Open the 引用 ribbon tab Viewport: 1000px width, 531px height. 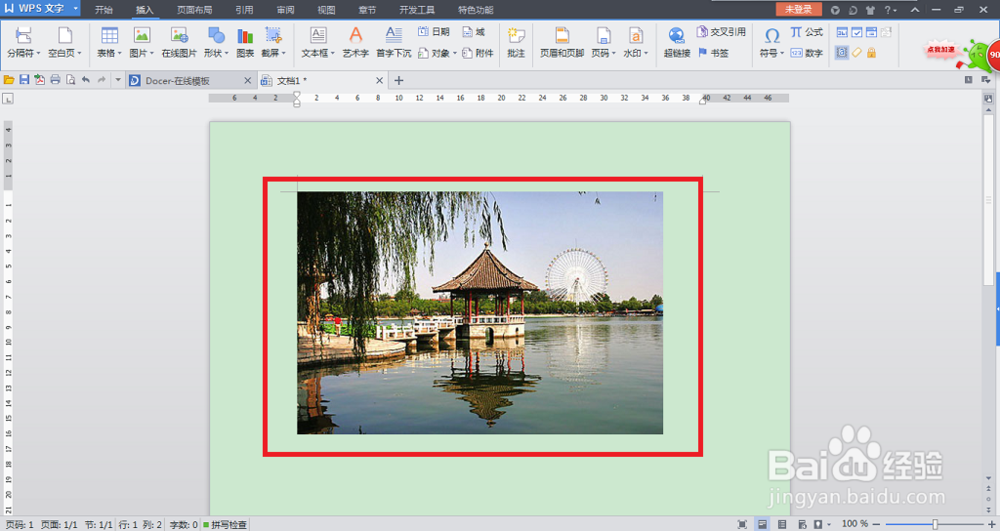244,10
